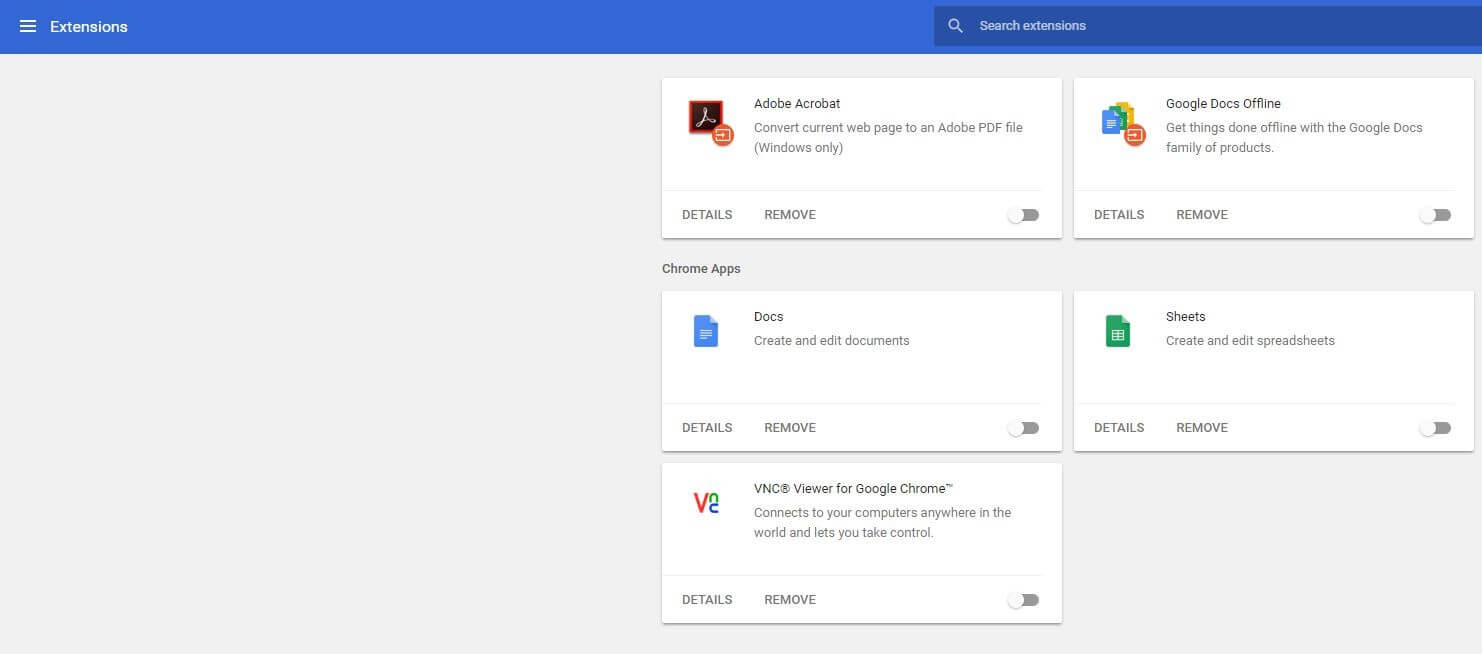Screen dimensions: 1482x654
Task: Remove VNC Viewer for Google Chrome
Action: [x=790, y=600]
